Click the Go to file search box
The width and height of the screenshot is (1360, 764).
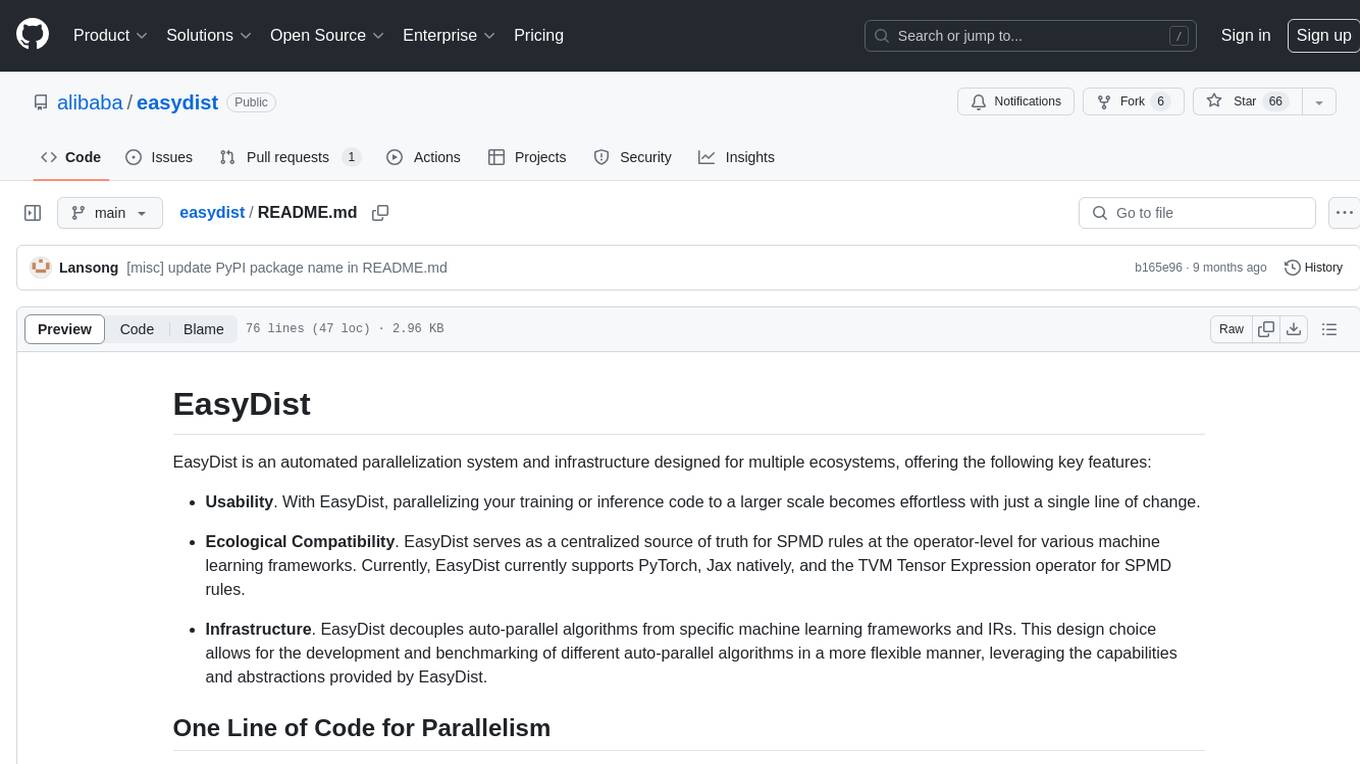(x=1197, y=213)
